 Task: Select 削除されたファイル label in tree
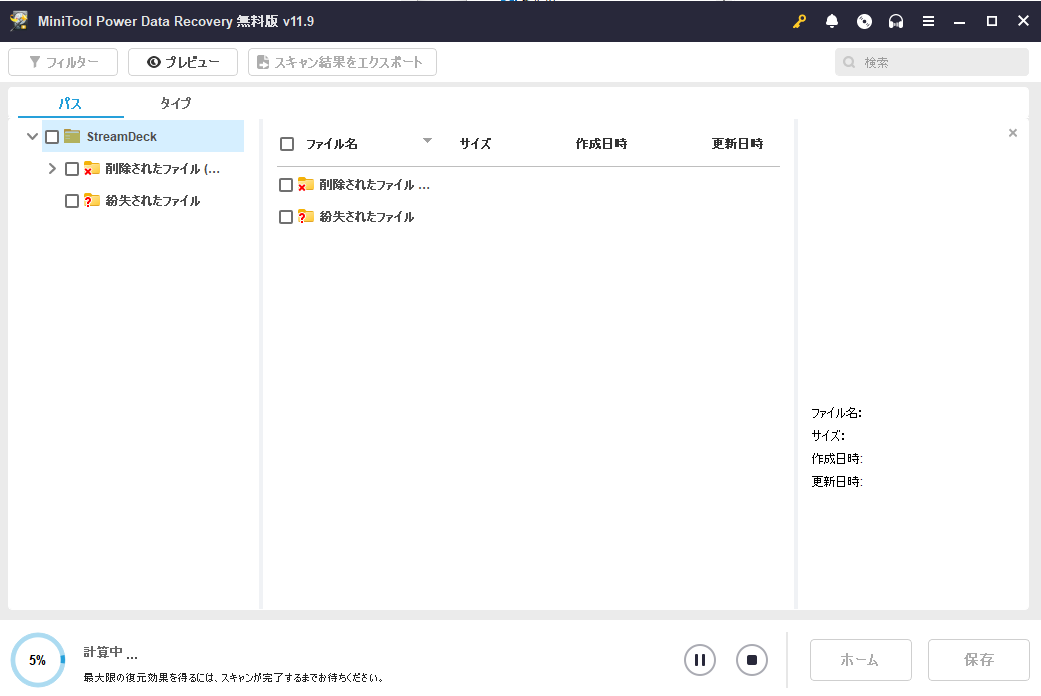point(162,169)
